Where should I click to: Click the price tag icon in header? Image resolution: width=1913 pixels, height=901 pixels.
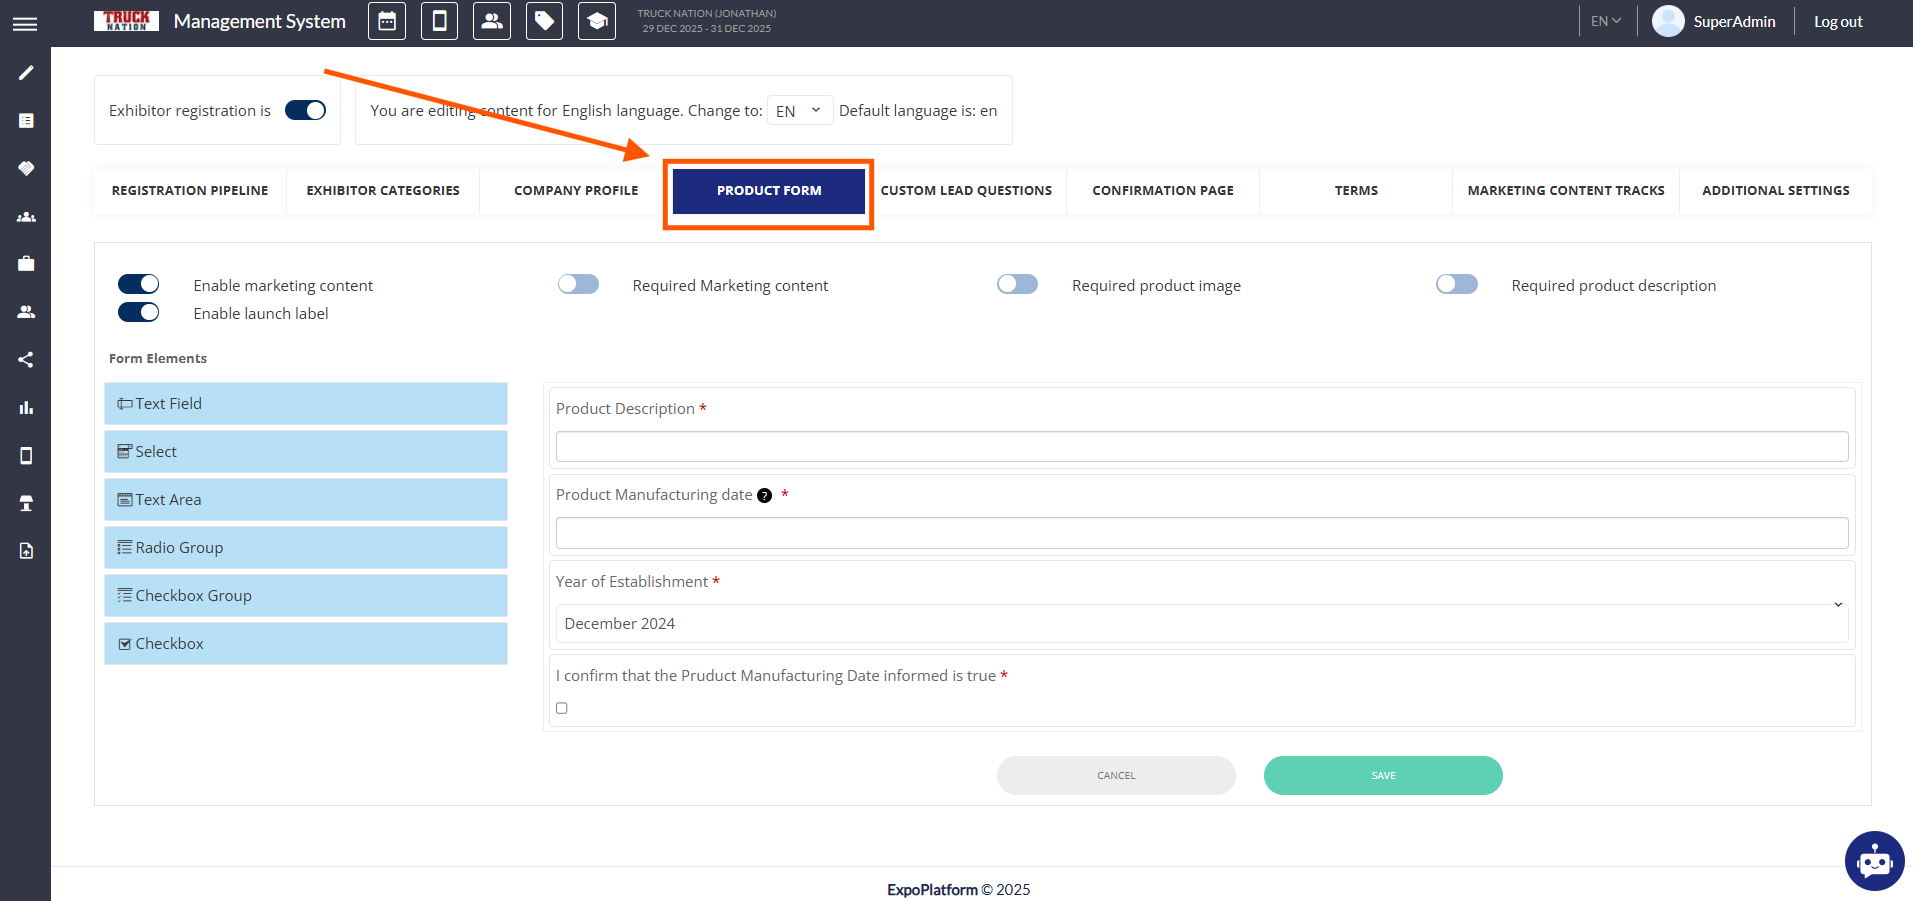click(x=544, y=21)
